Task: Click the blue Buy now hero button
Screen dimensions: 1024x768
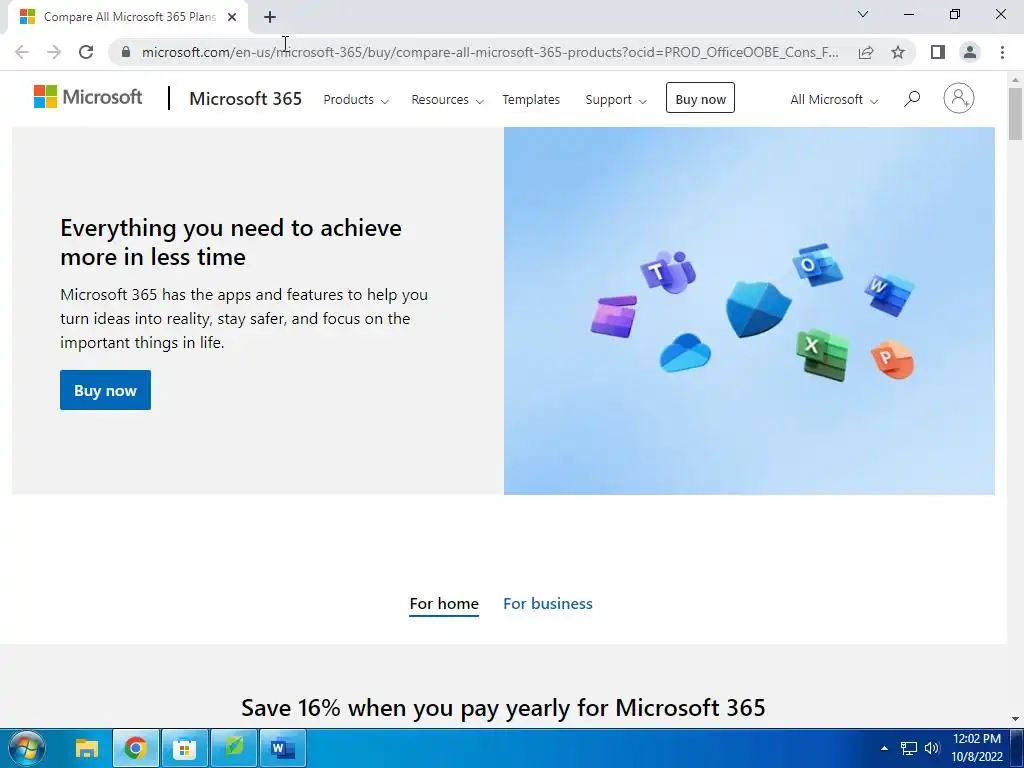Action: pos(105,390)
